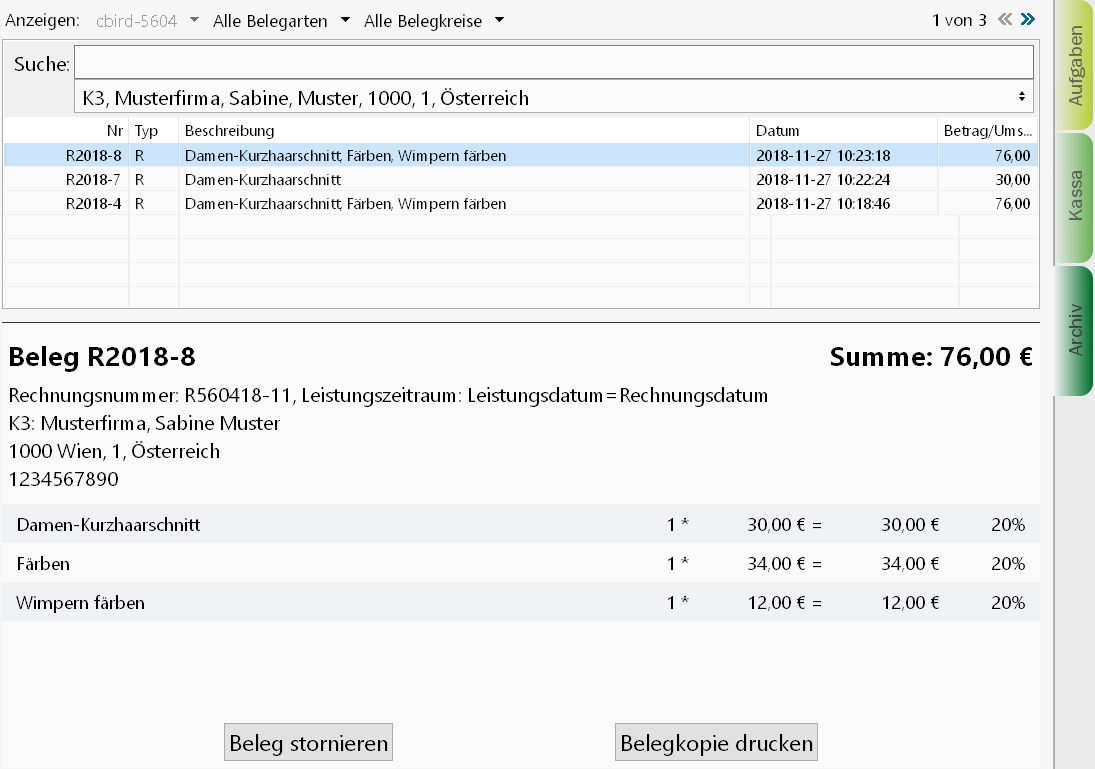Viewport: 1095px width, 769px height.
Task: Click the Typ column header
Action: click(x=153, y=131)
